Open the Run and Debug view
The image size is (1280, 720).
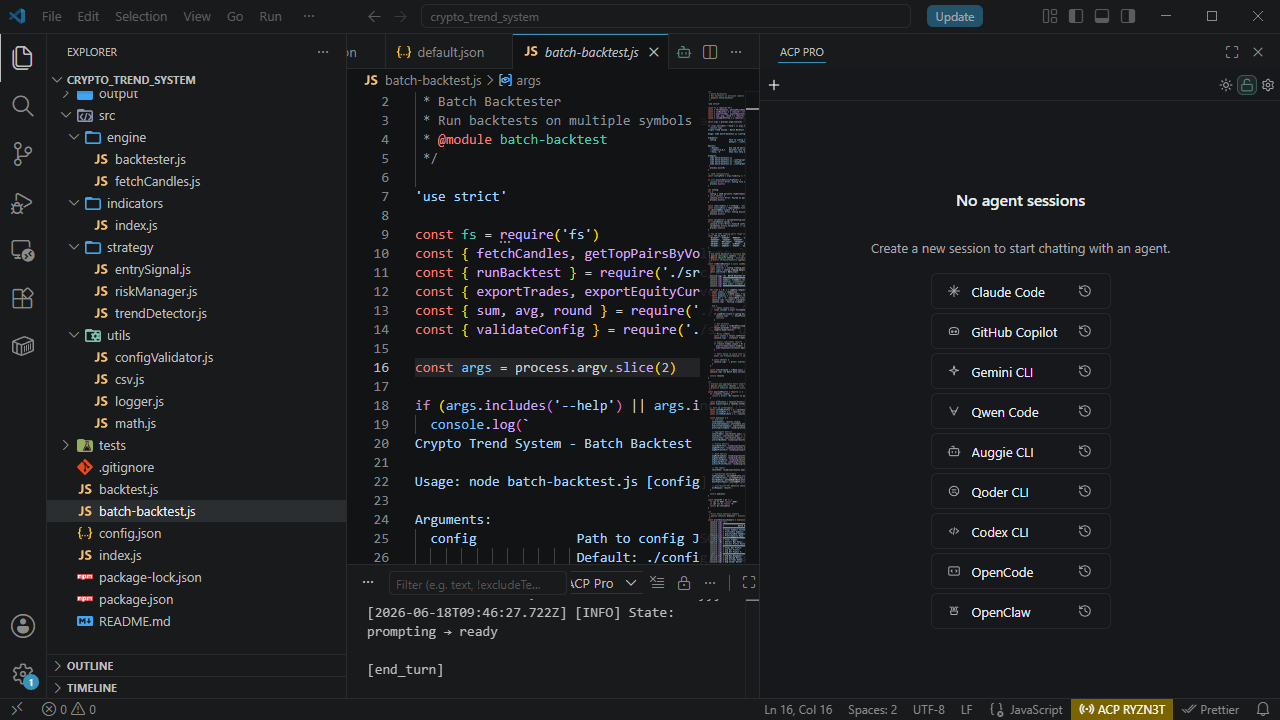coord(22,203)
